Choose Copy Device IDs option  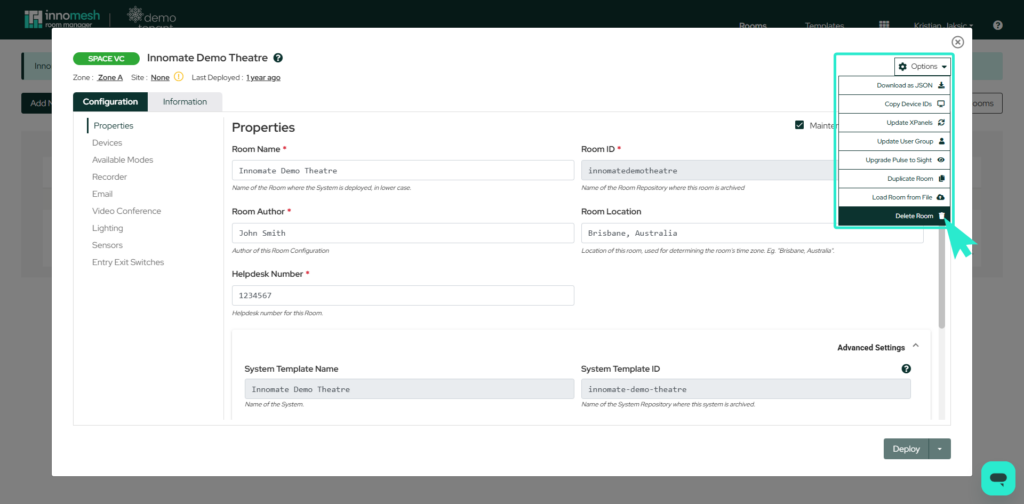(894, 104)
